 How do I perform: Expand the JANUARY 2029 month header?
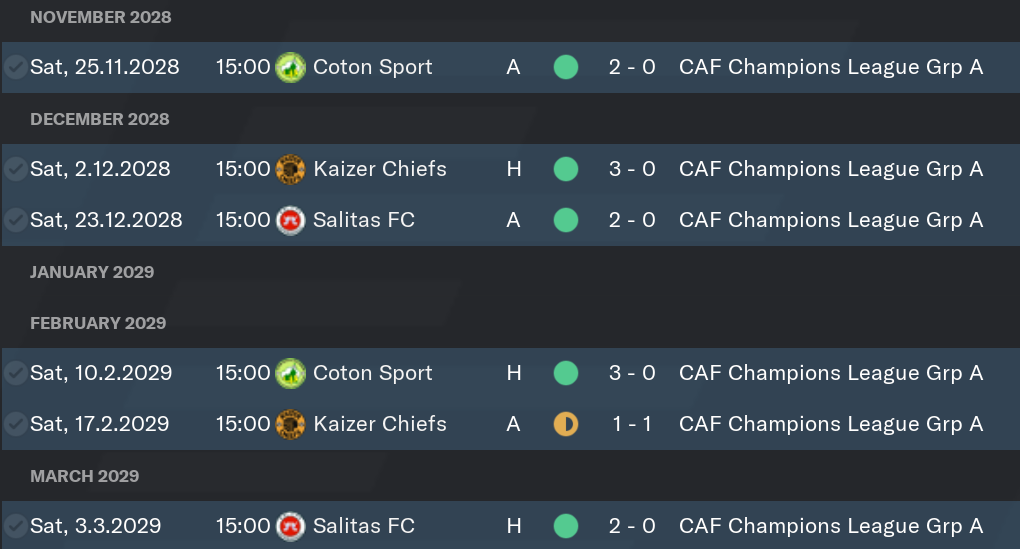pos(92,272)
